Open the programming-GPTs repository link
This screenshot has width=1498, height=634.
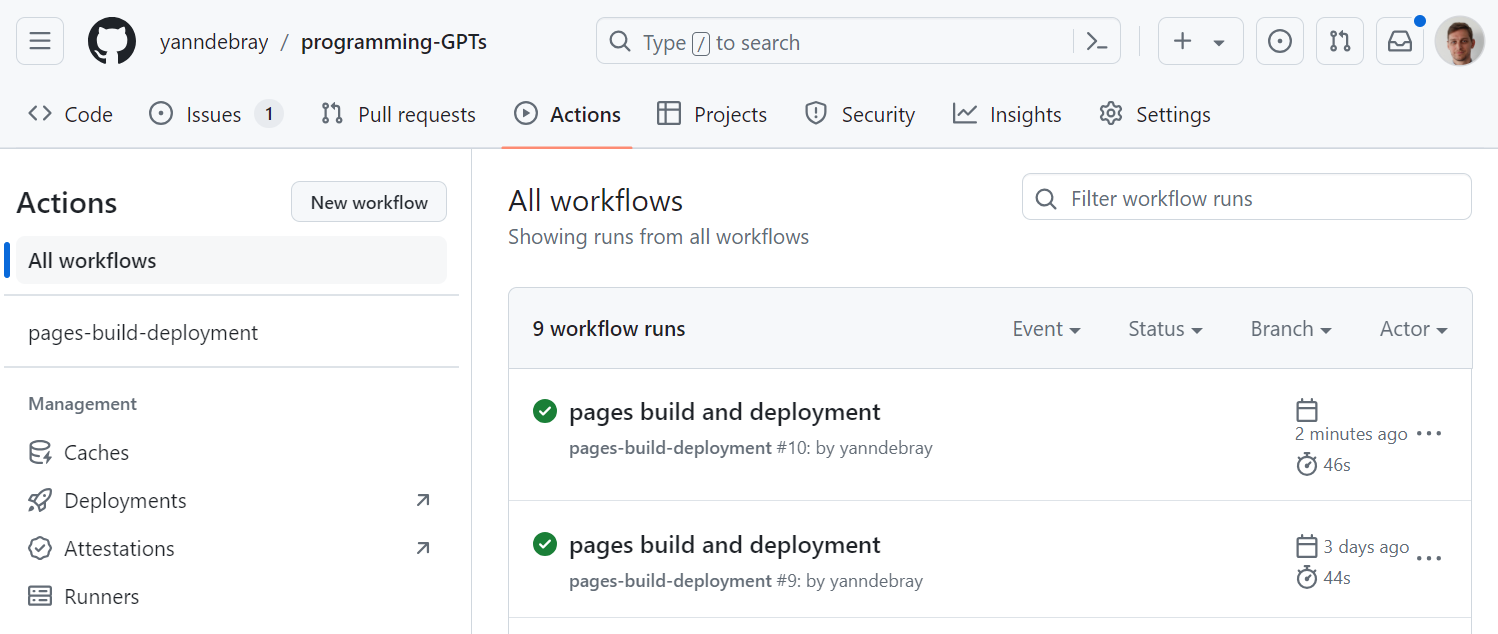(394, 42)
